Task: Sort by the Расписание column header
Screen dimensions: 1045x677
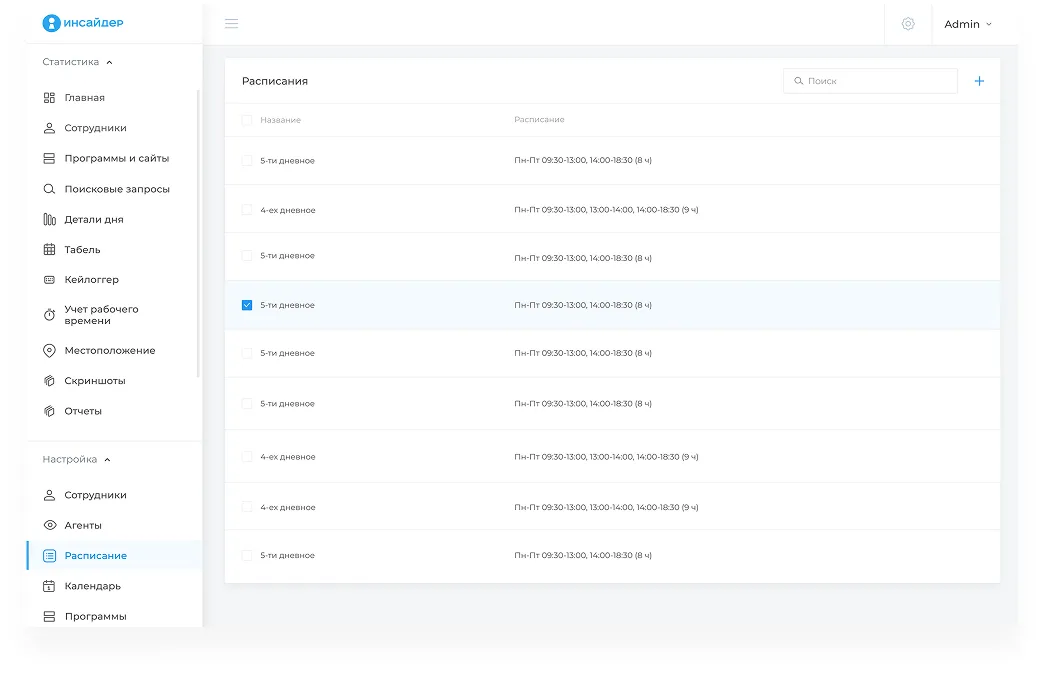Action: pos(539,120)
